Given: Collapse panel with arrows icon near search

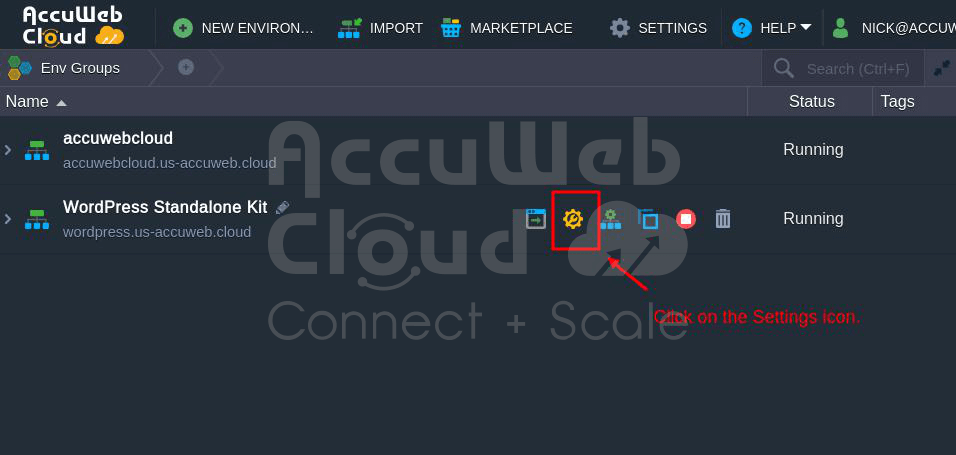Looking at the screenshot, I should [942, 68].
